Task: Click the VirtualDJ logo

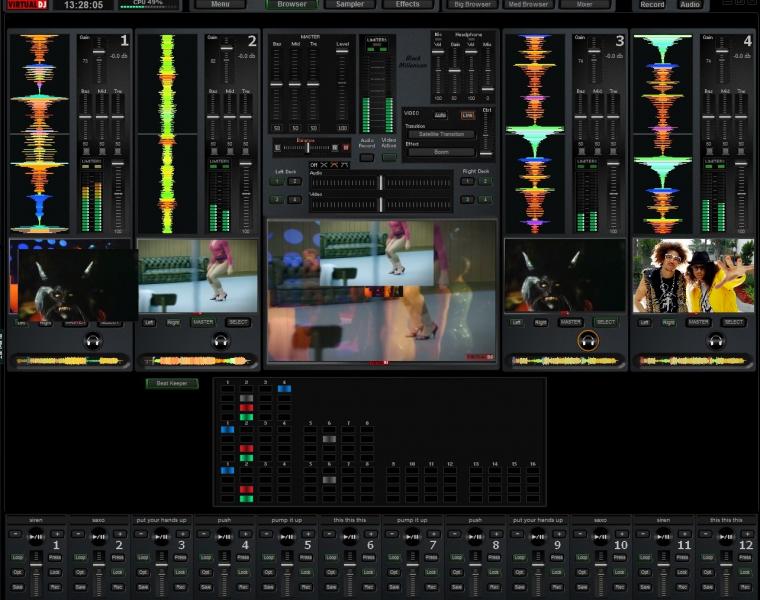Action: (25, 5)
